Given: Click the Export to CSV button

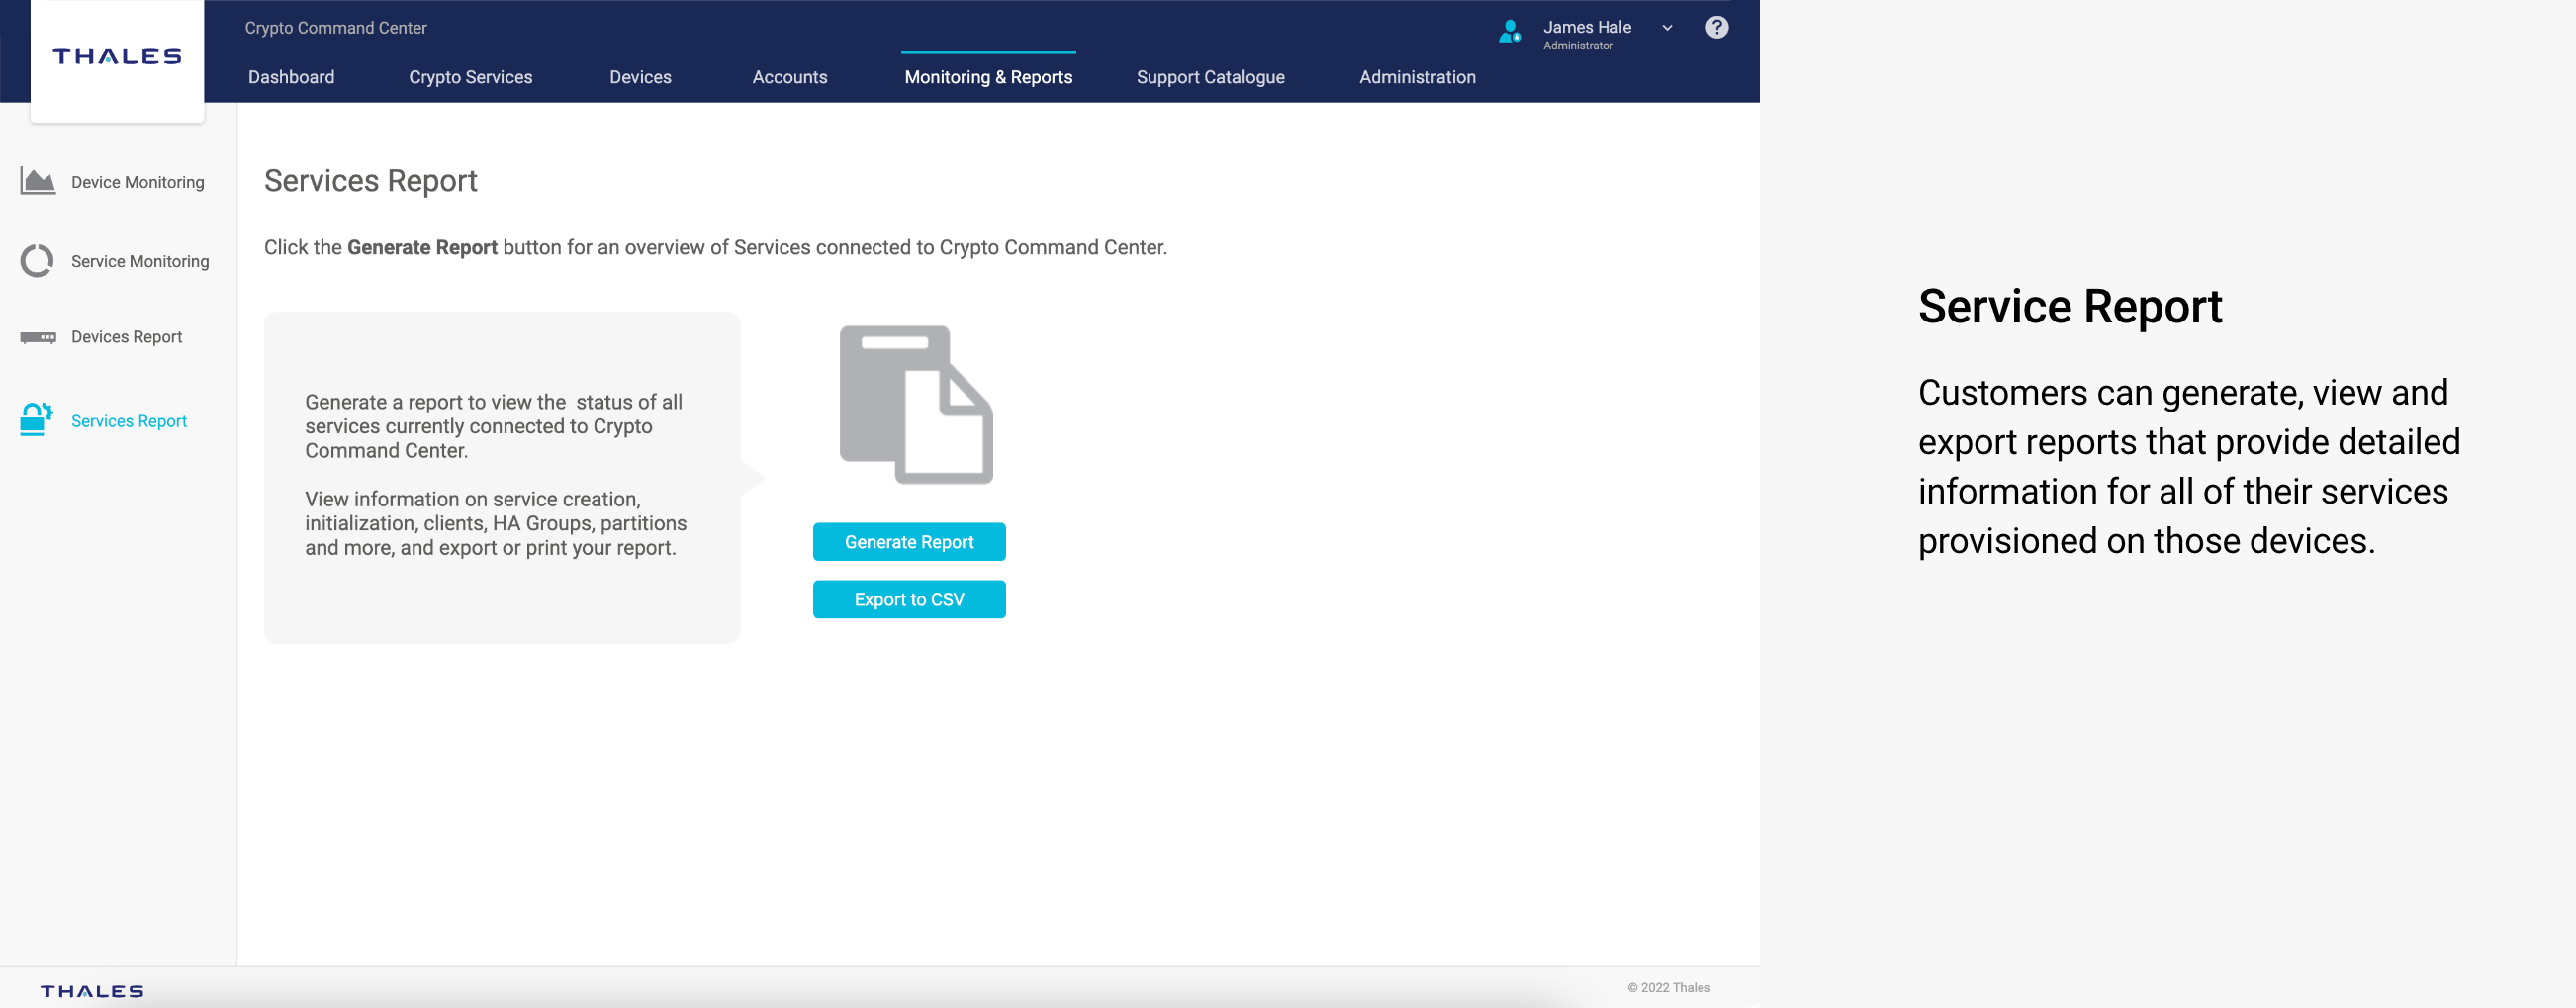Looking at the screenshot, I should pos(909,600).
